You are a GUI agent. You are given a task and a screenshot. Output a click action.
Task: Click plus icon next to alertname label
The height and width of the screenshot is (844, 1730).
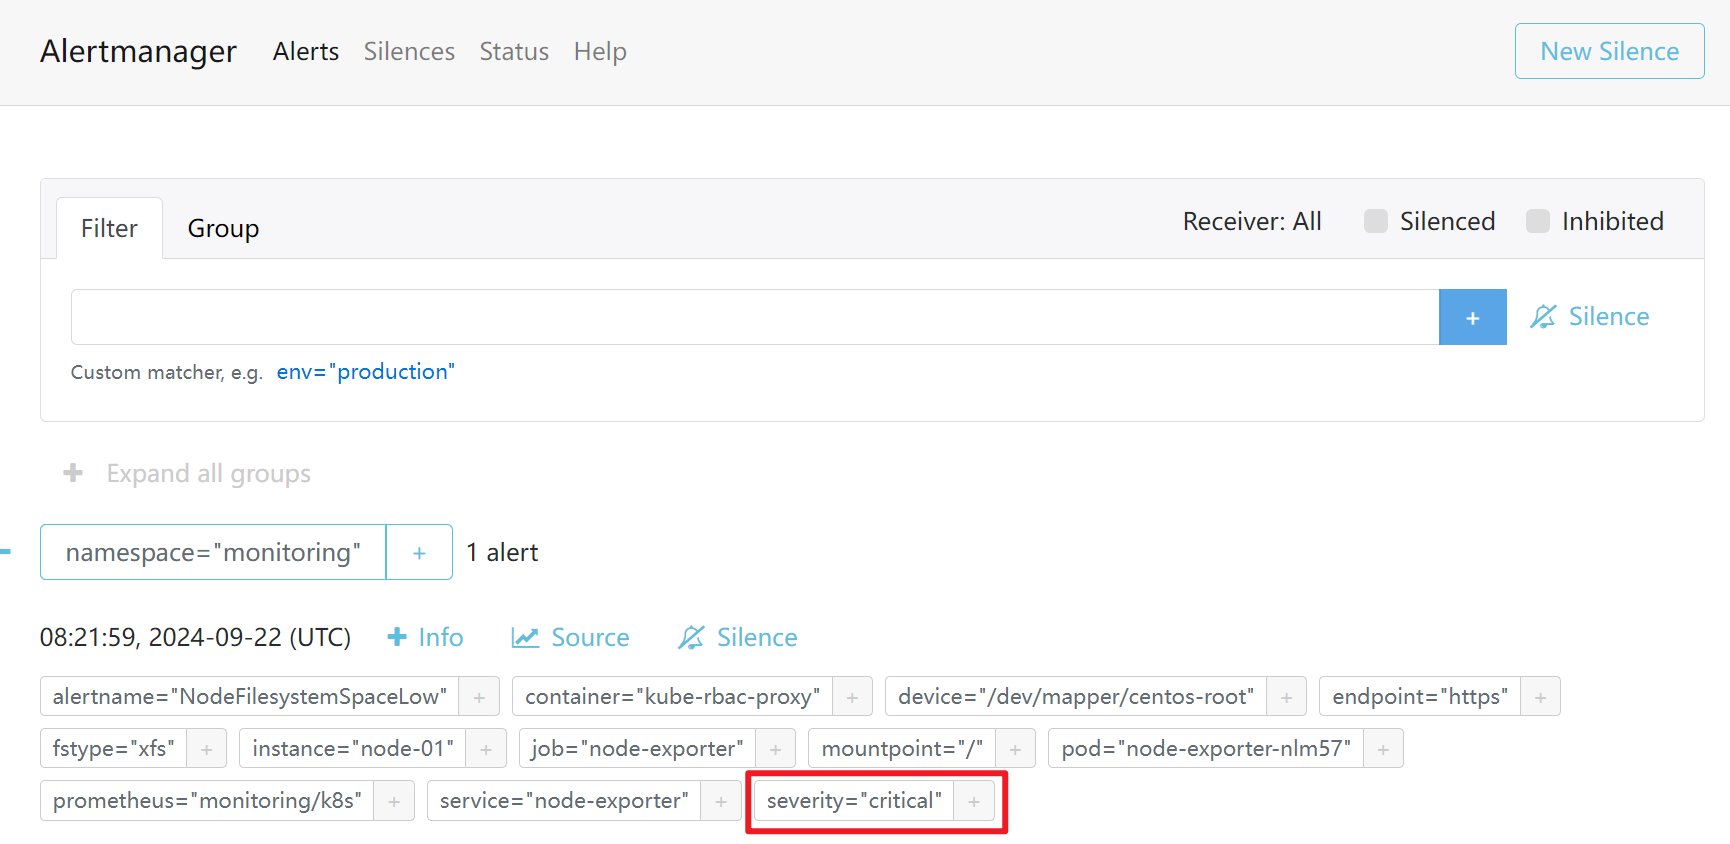pos(479,697)
